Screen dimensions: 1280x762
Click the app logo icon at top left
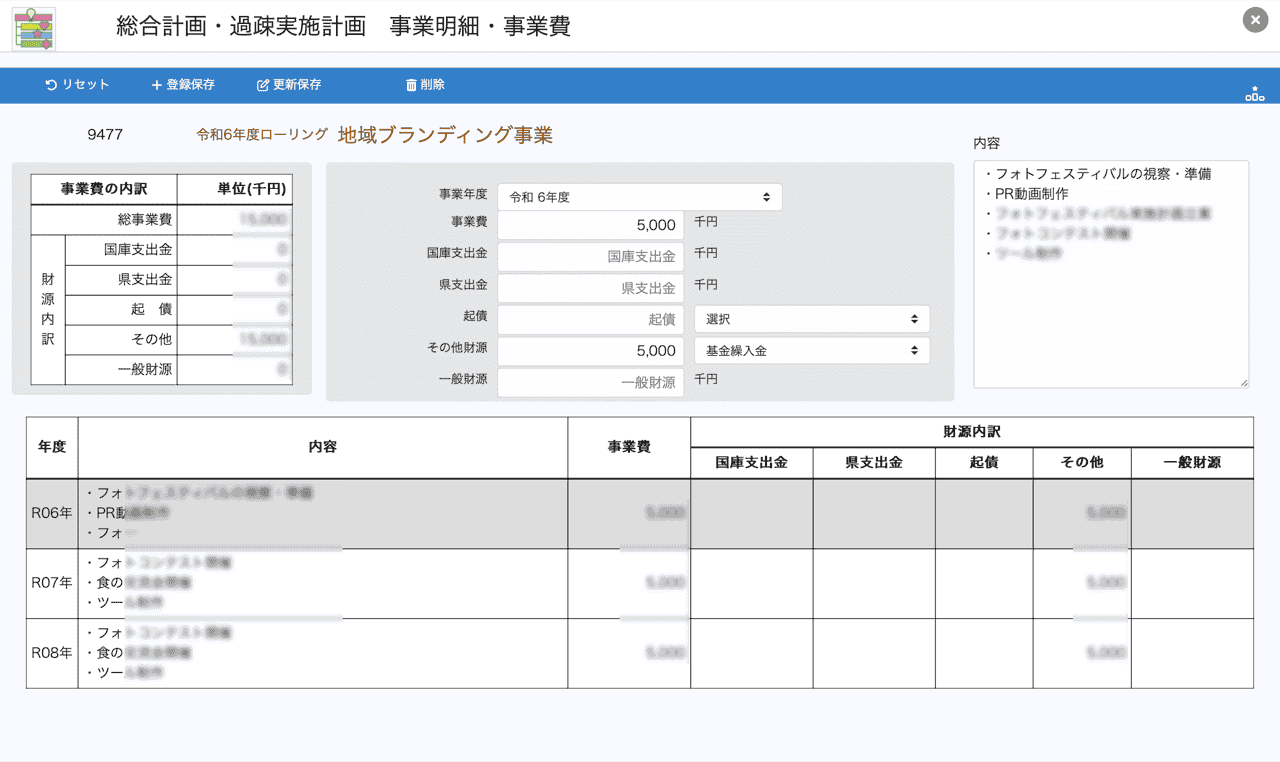pos(34,27)
